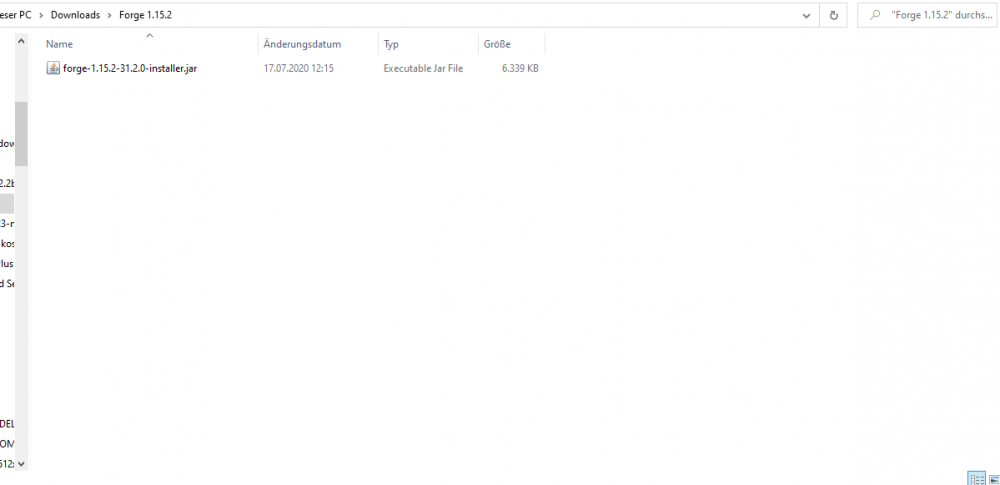Viewport: 1000px width, 485px height.
Task: Sort files by Größe column
Action: [x=498, y=45]
